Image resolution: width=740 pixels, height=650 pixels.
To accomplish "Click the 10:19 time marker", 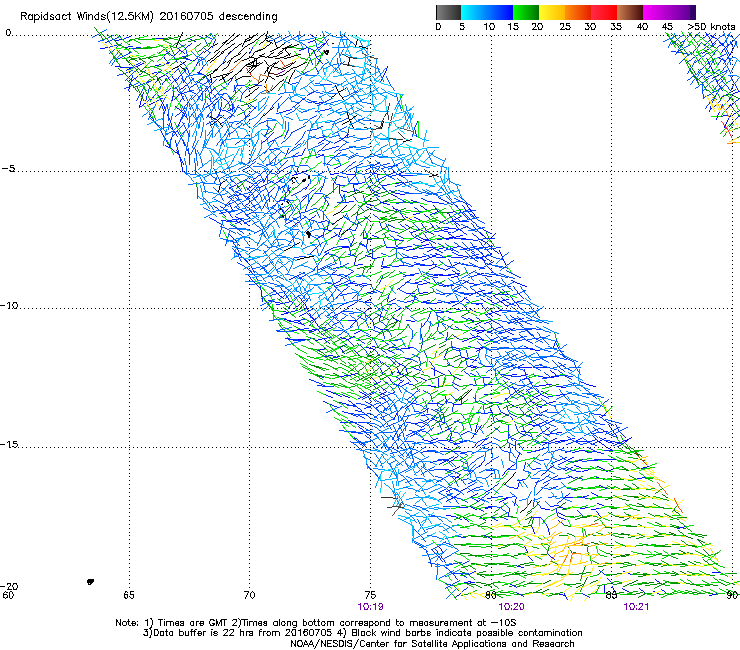I will point(370,607).
